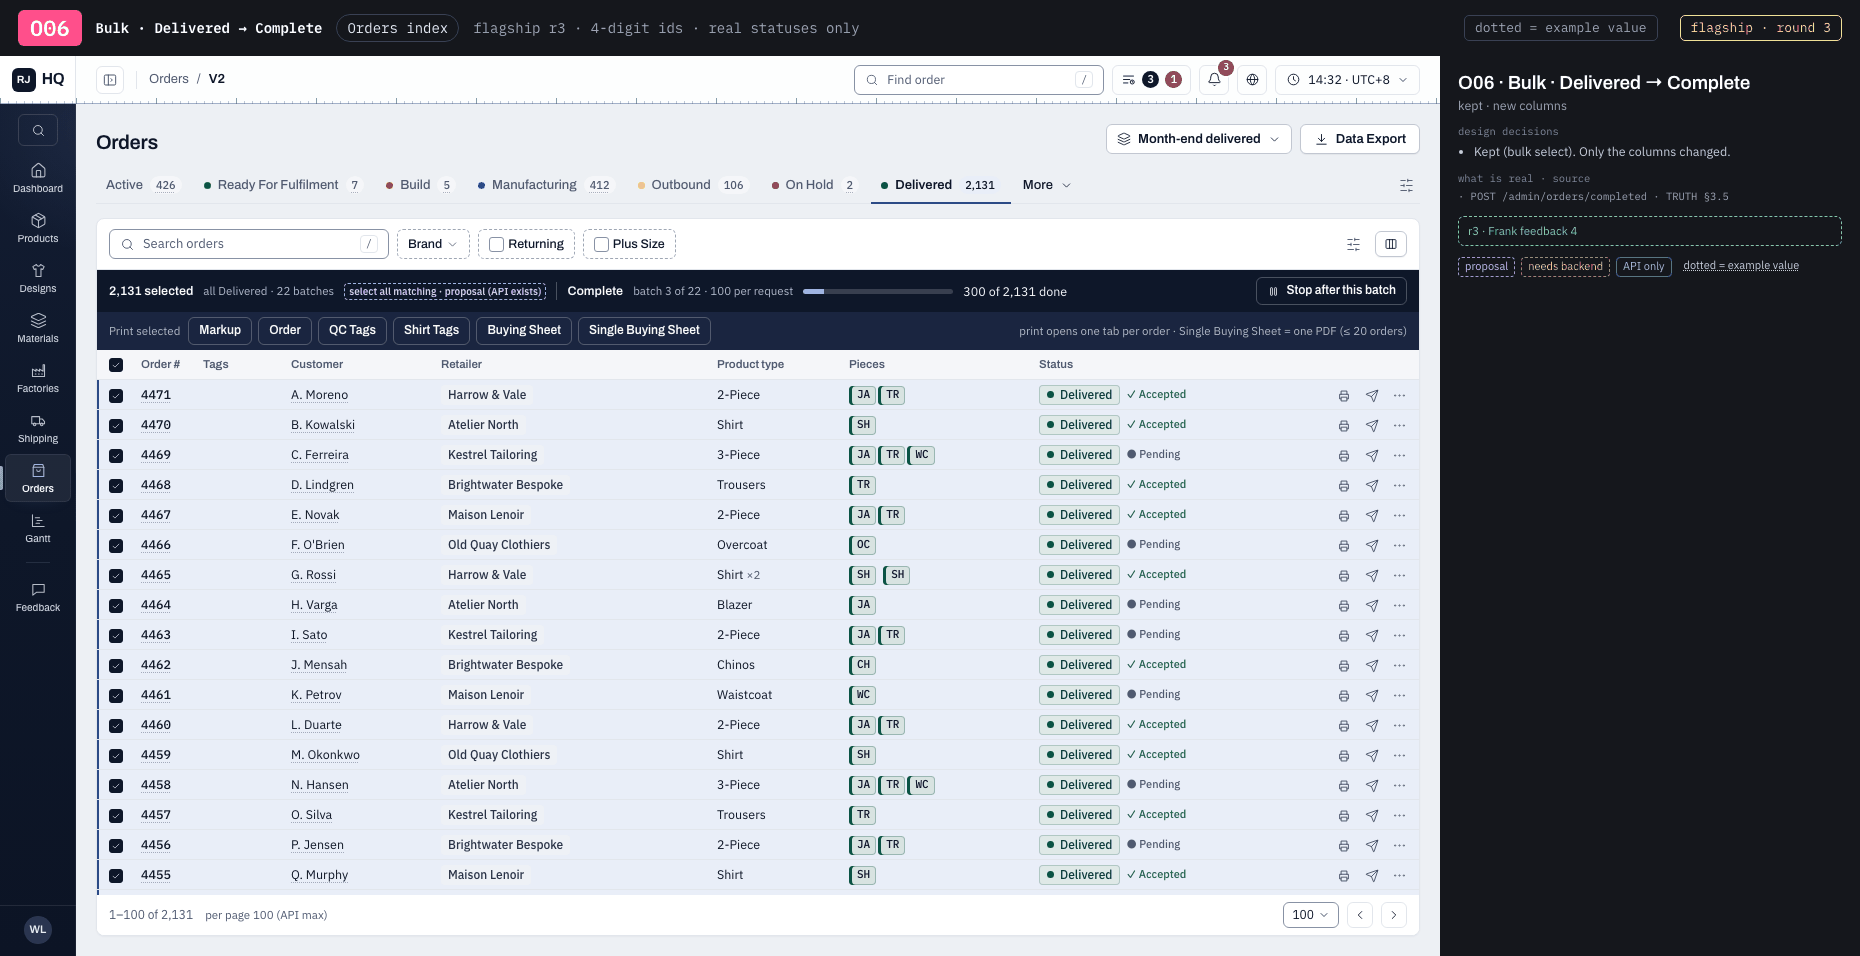
Task: Click the Data Export button
Action: coord(1360,139)
